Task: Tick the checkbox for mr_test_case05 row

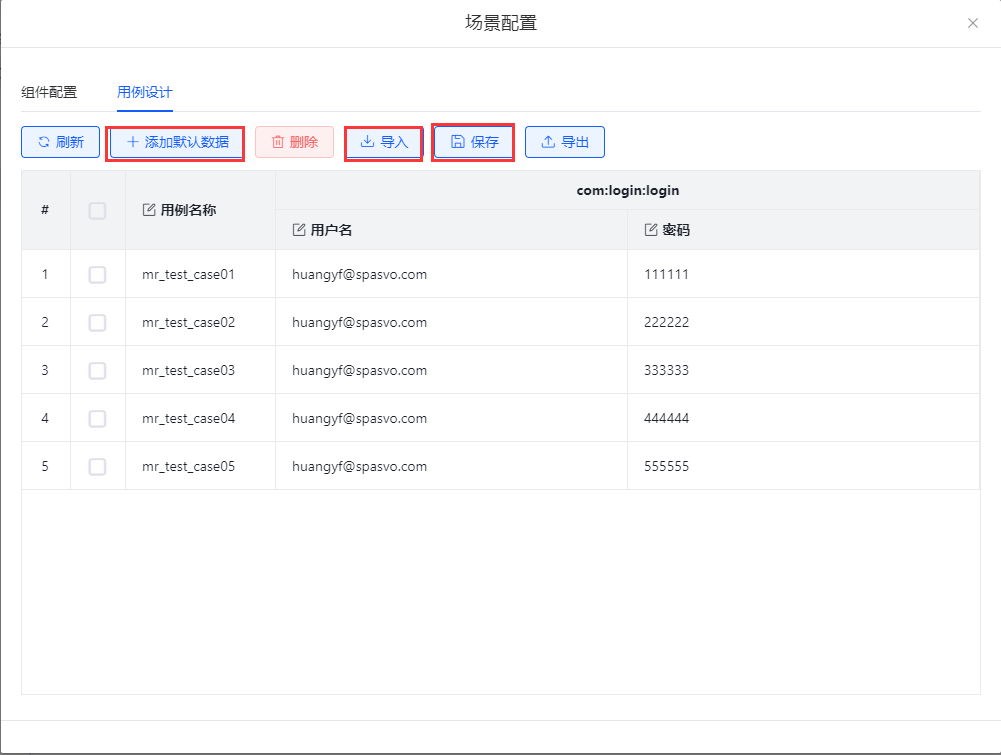Action: pos(97,466)
